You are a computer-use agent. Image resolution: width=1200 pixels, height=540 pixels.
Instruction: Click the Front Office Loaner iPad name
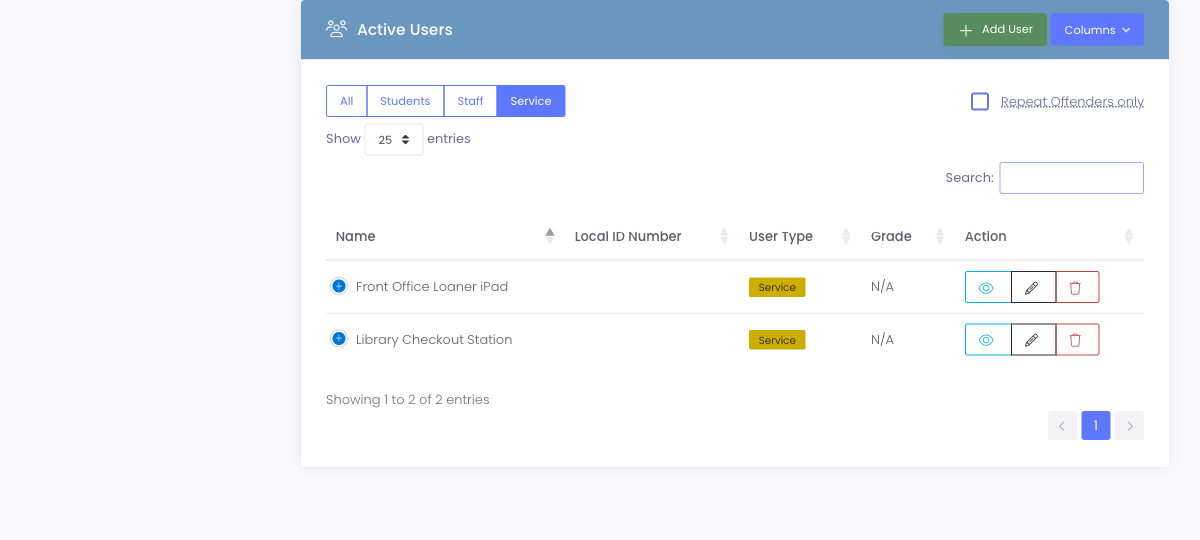(x=432, y=287)
